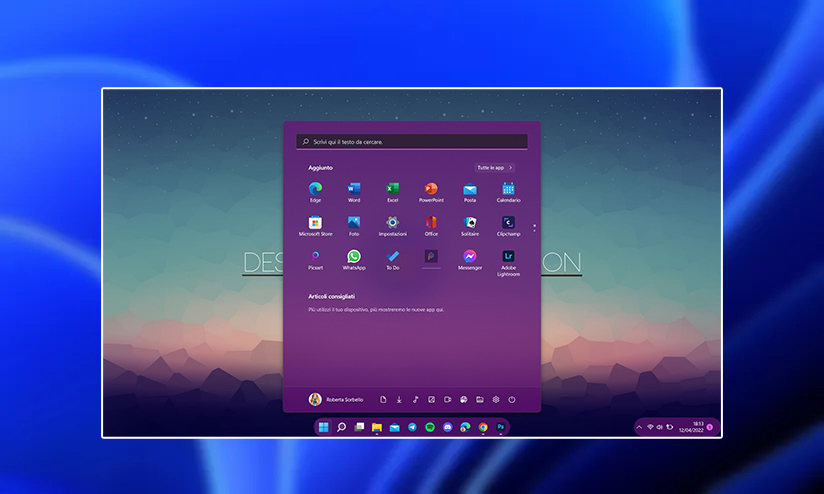Open Edge from pinned apps
The image size is (824, 494).
(x=315, y=192)
